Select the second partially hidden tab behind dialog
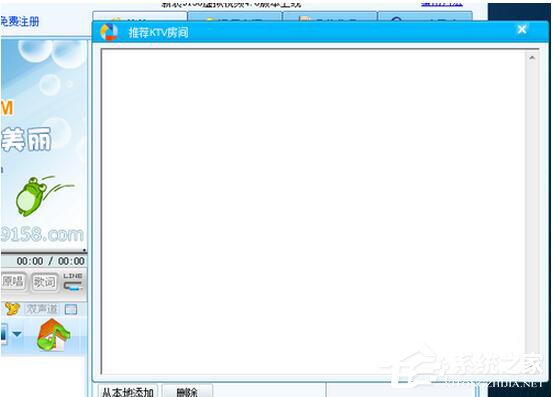553x397 pixels. (235, 16)
